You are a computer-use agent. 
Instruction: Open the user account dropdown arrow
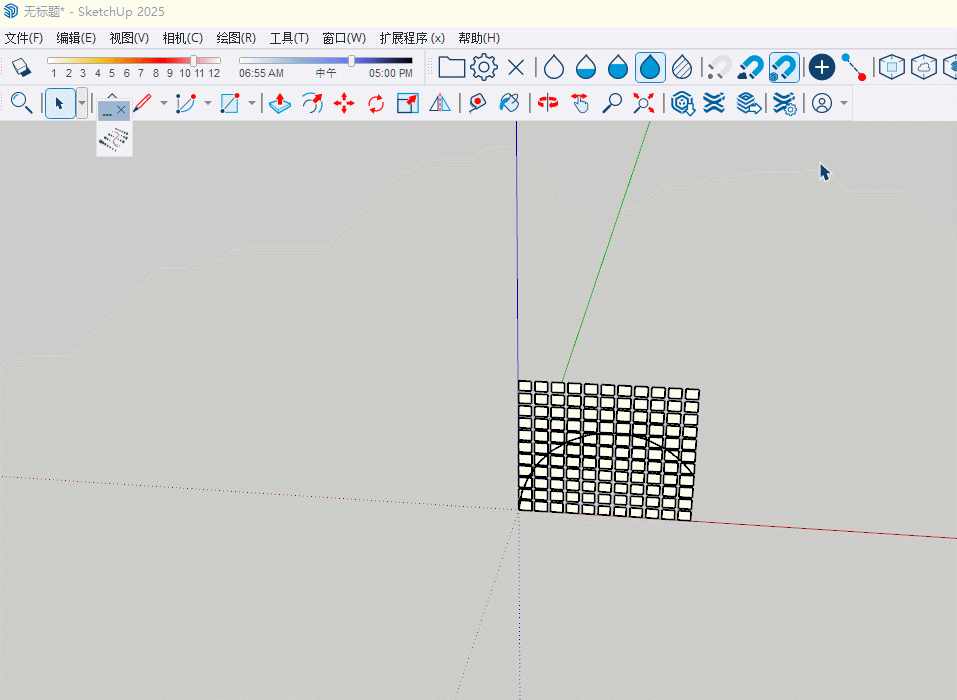coord(844,103)
